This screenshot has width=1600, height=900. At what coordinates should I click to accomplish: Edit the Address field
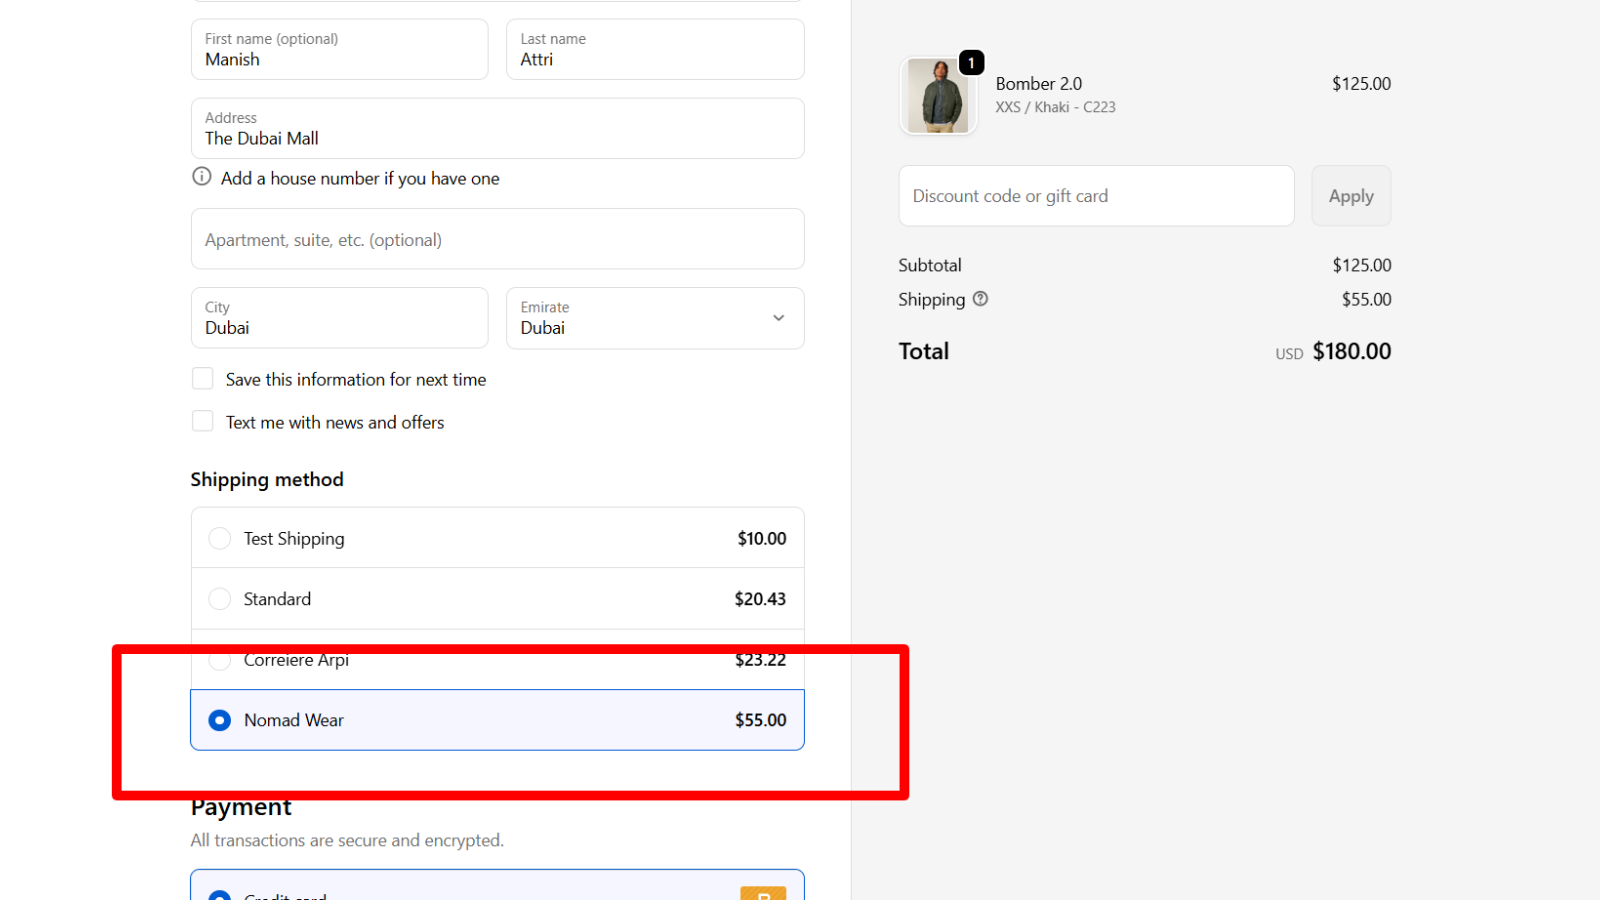point(497,129)
